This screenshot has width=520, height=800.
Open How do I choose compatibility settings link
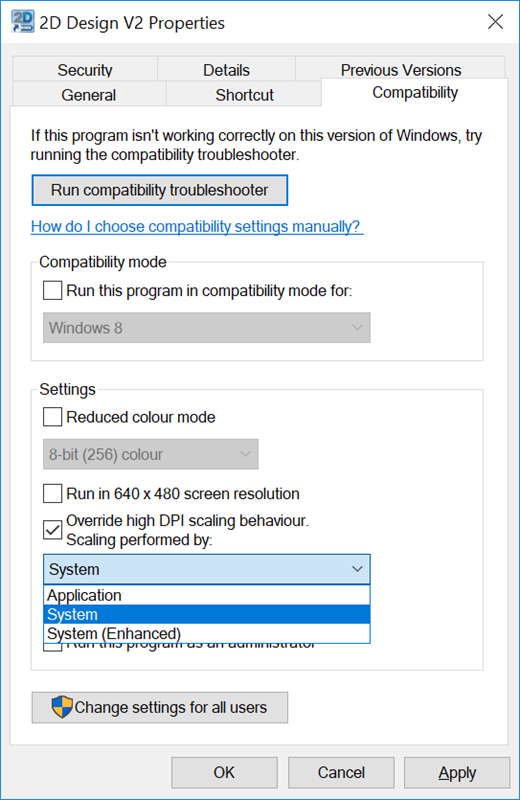tap(197, 226)
